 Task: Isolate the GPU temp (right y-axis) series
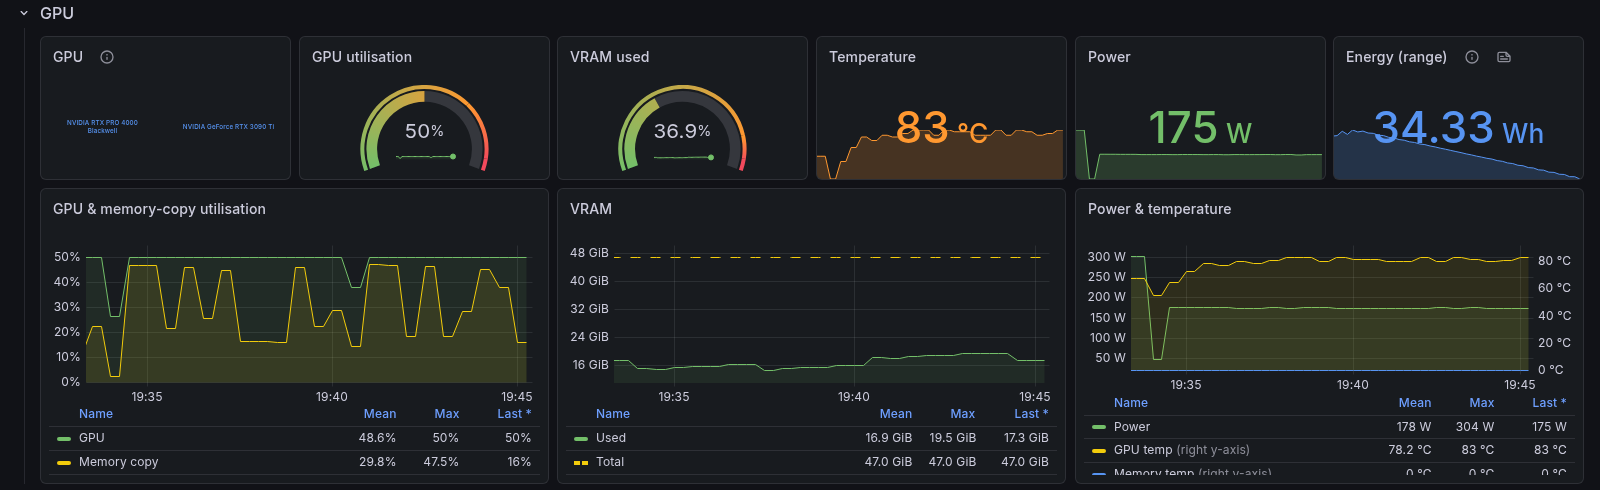pos(1182,450)
